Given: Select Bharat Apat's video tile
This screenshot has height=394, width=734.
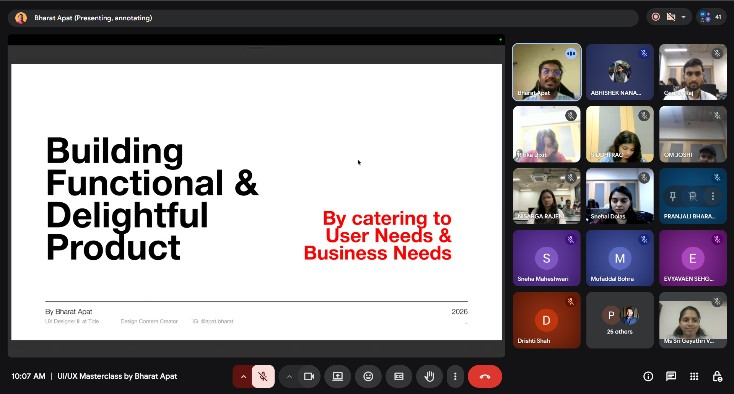Looking at the screenshot, I should [x=547, y=72].
